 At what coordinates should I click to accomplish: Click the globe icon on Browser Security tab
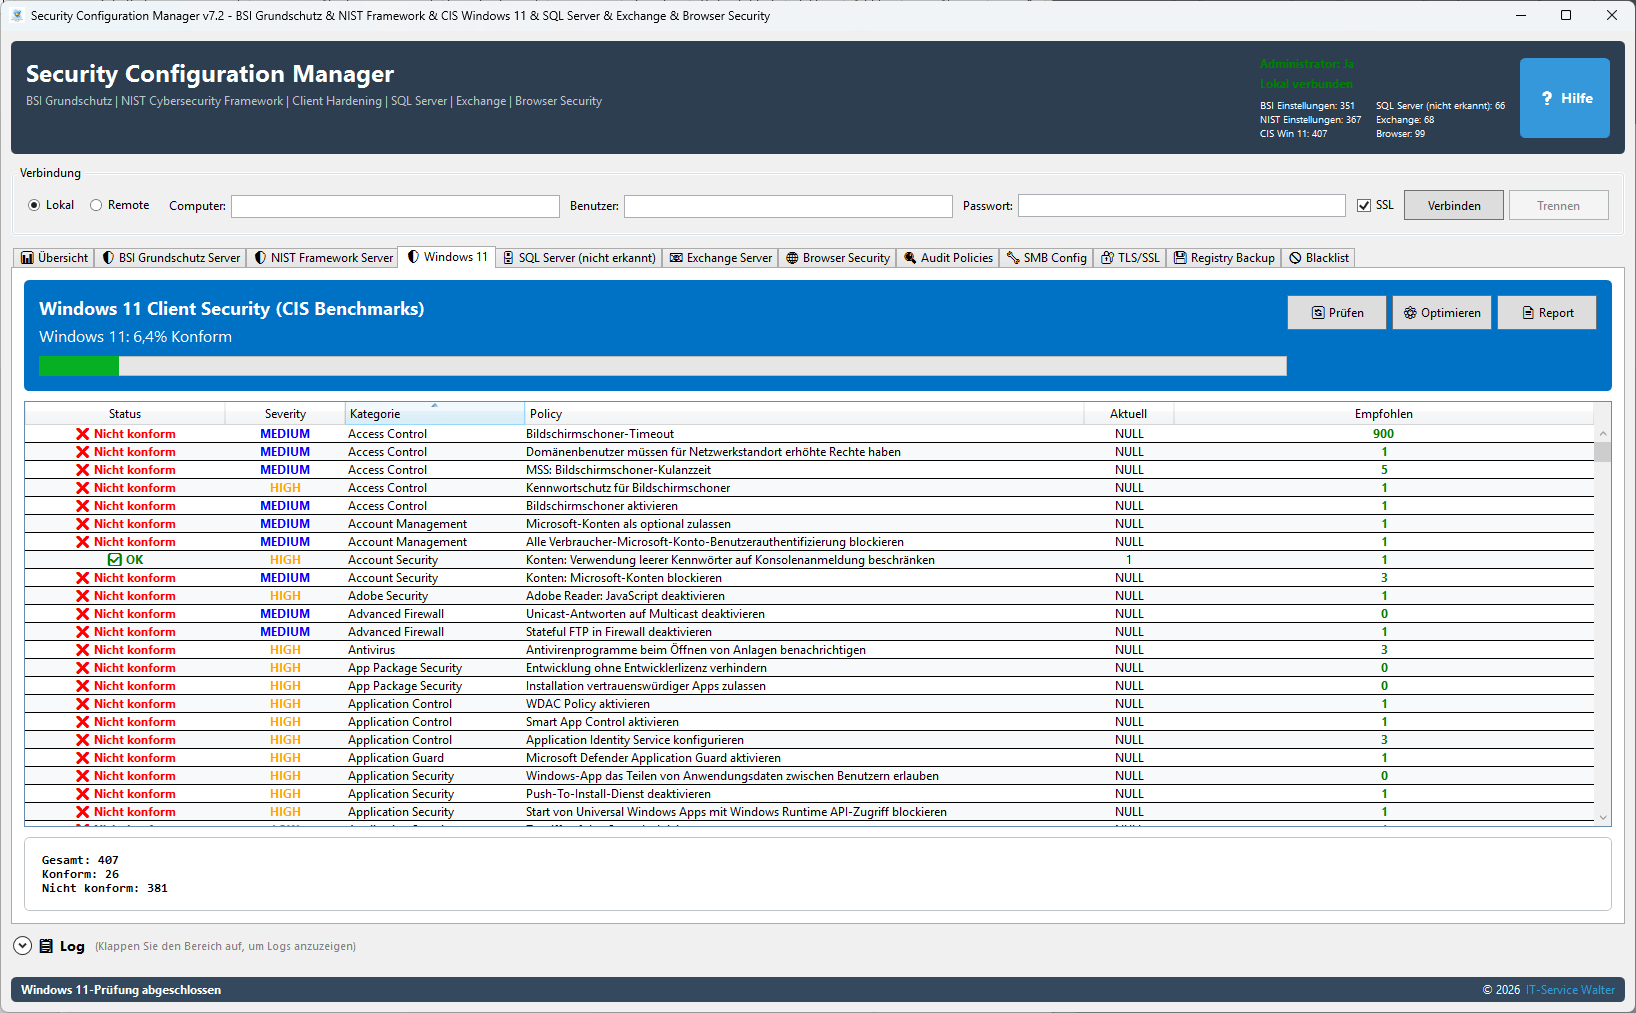792,258
